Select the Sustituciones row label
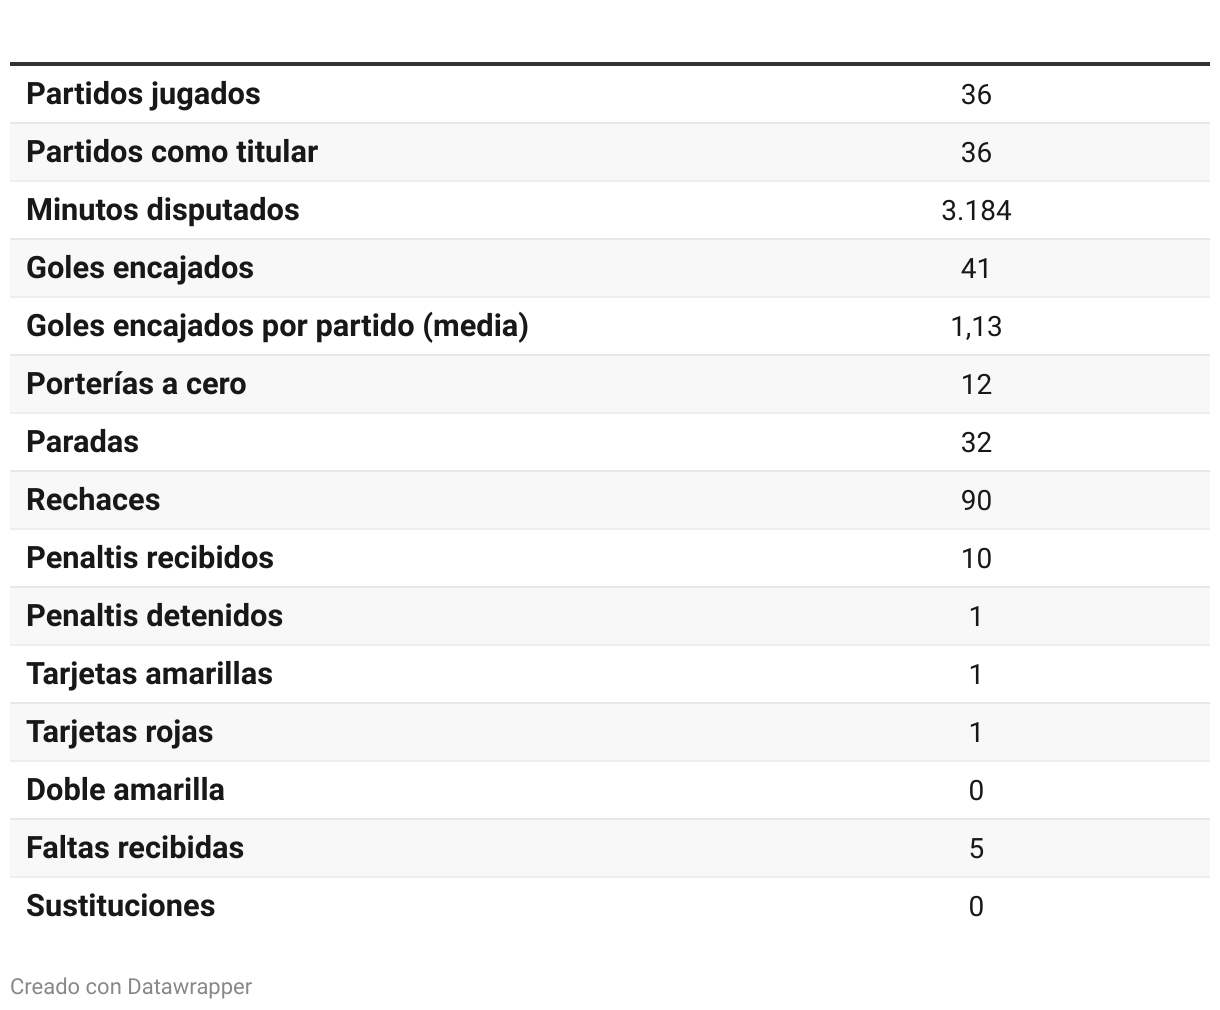The width and height of the screenshot is (1220, 1010). (121, 906)
